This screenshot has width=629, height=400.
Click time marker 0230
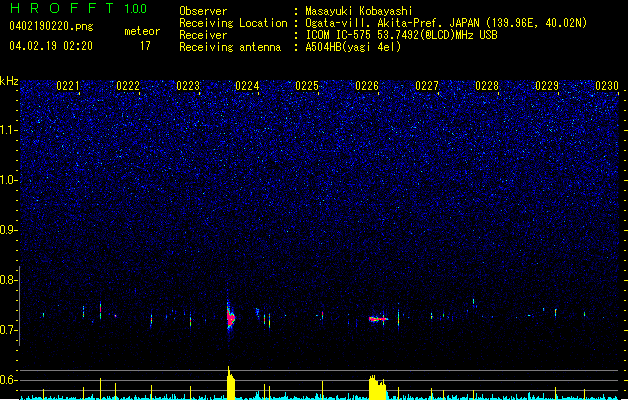pos(607,86)
